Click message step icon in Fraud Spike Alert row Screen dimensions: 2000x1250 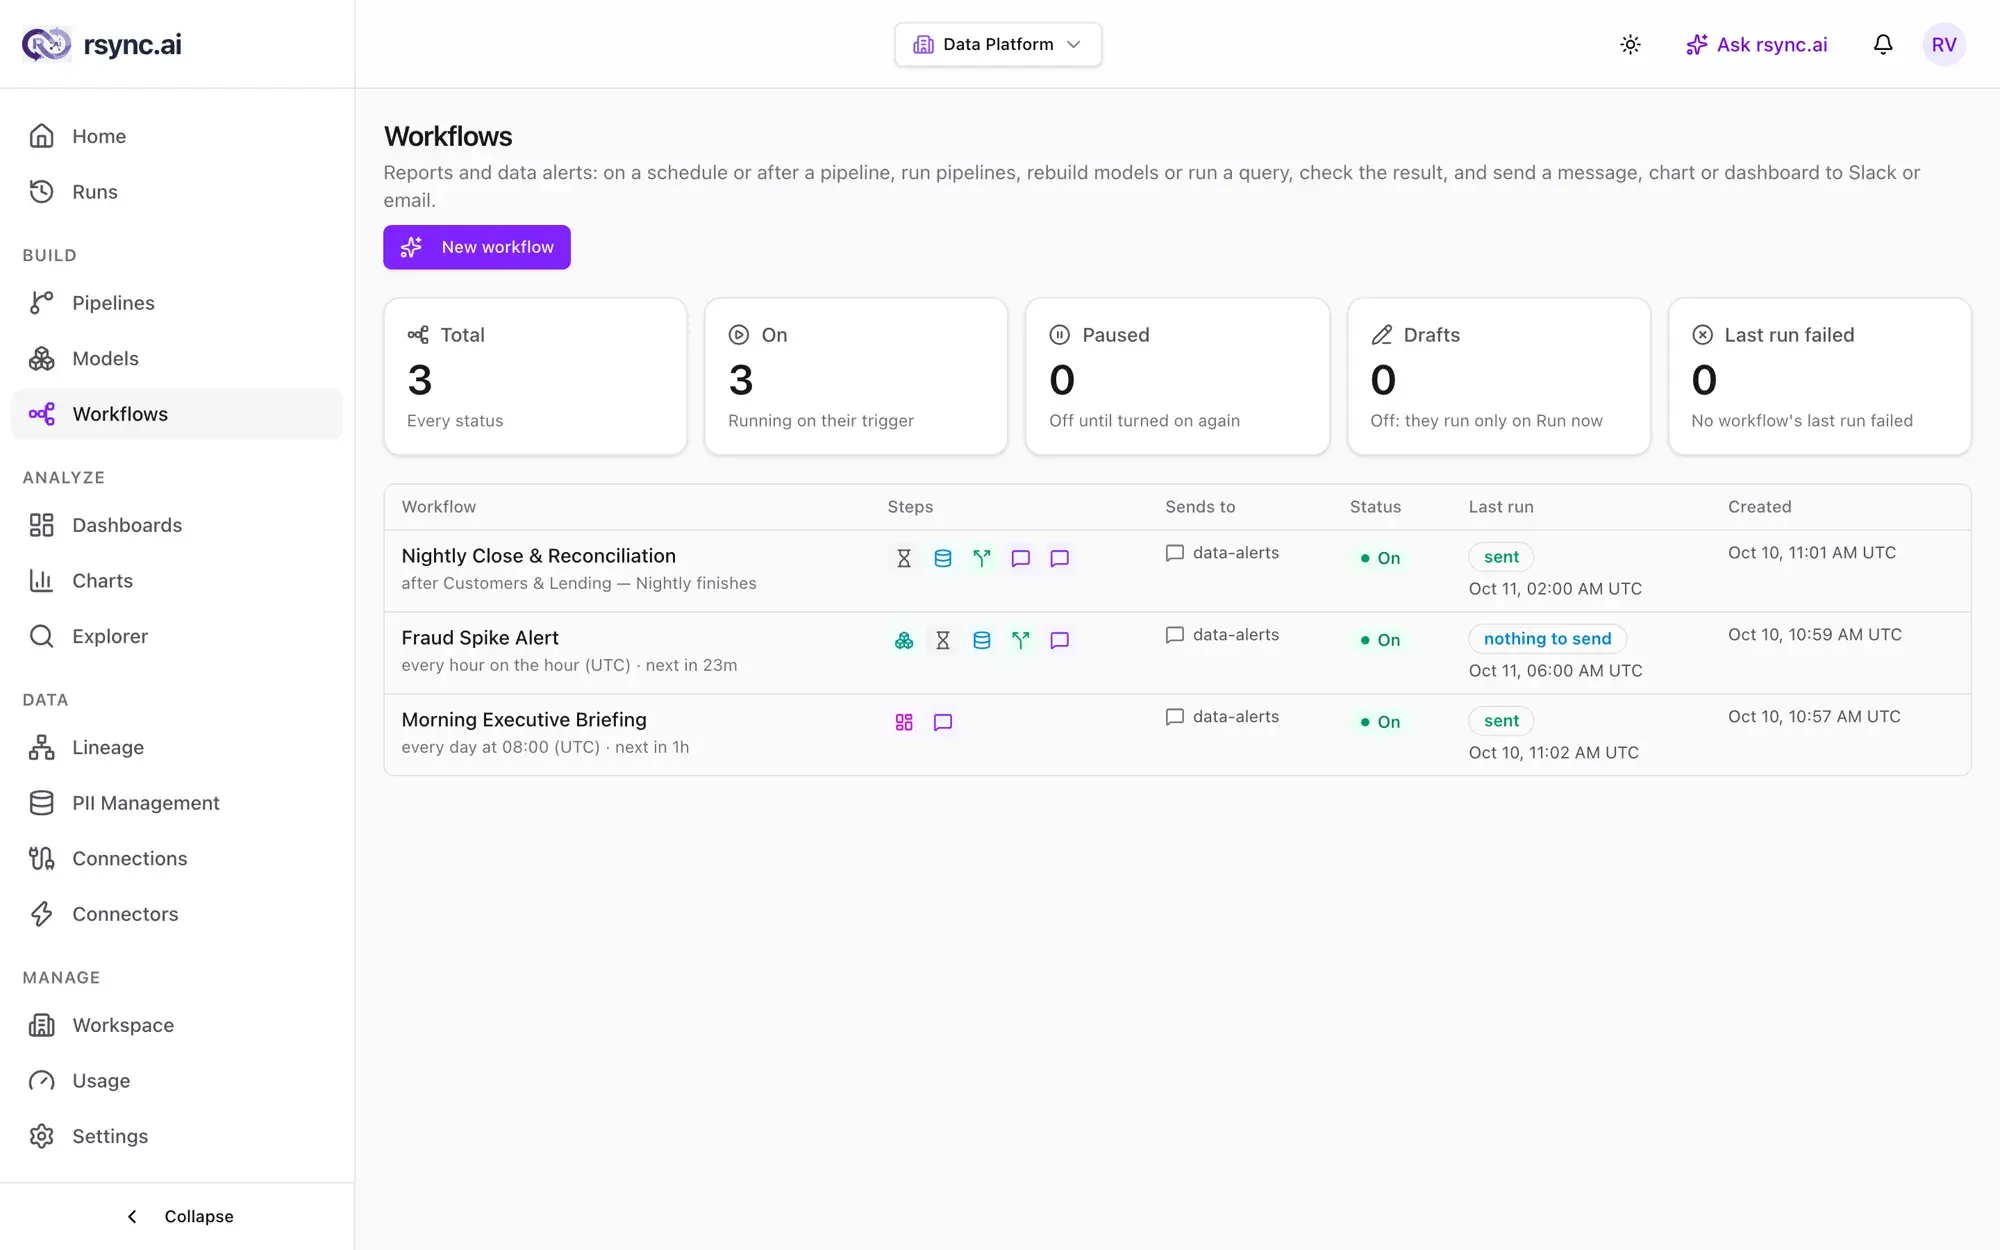1060,640
